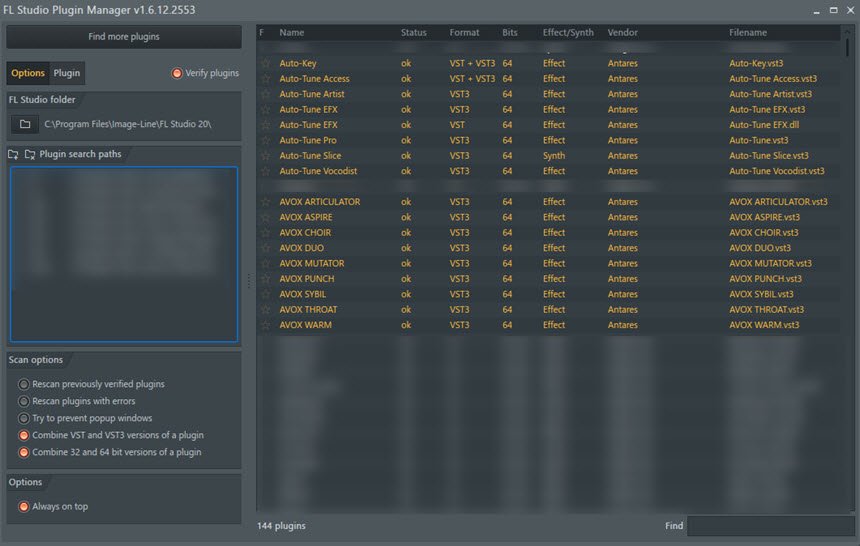Star the Auto-Tune Vocodist plugin
Image resolution: width=860 pixels, height=546 pixels.
(x=266, y=171)
